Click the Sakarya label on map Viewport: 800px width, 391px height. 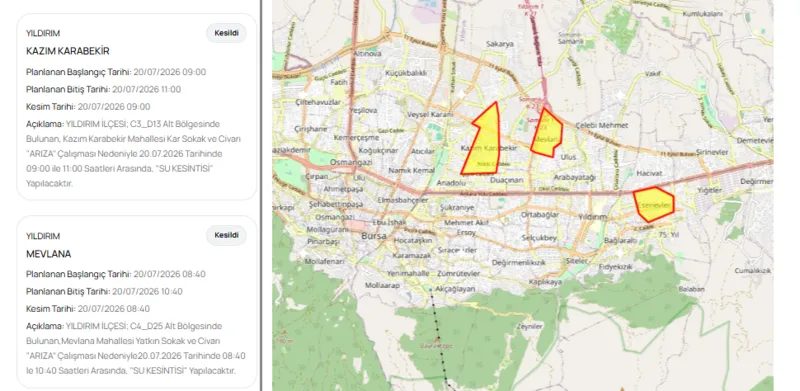(499, 44)
